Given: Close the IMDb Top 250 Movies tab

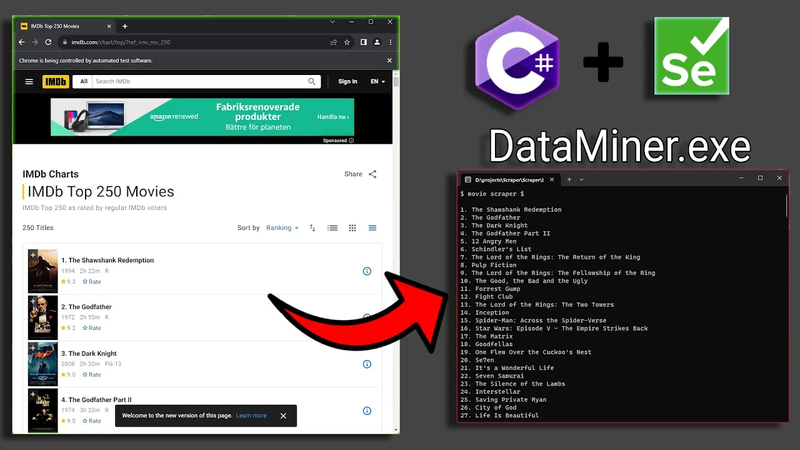Looking at the screenshot, I should (109, 26).
